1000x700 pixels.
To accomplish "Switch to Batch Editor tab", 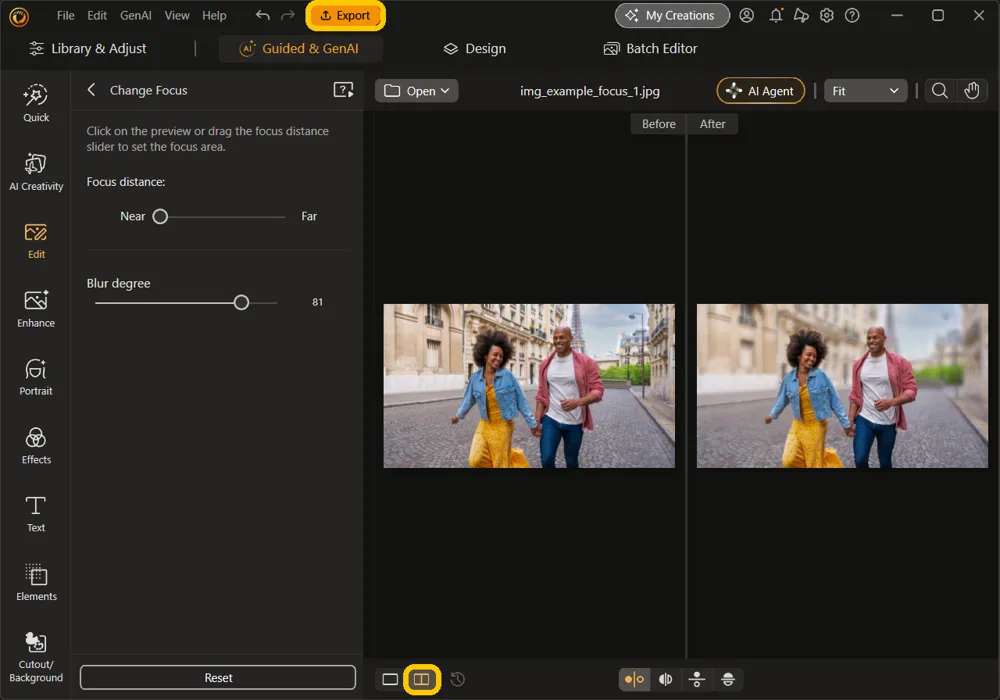I will 650,48.
